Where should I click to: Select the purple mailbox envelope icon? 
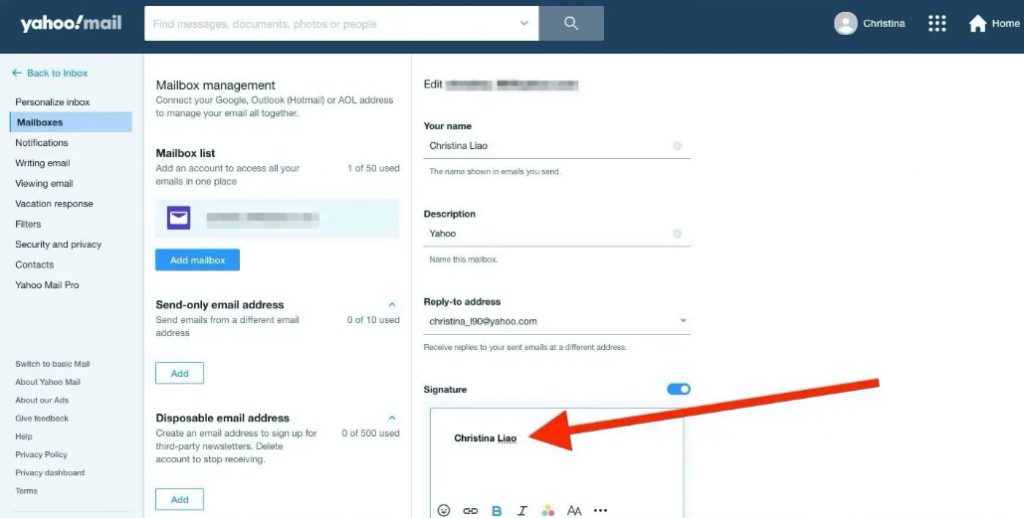point(178,218)
